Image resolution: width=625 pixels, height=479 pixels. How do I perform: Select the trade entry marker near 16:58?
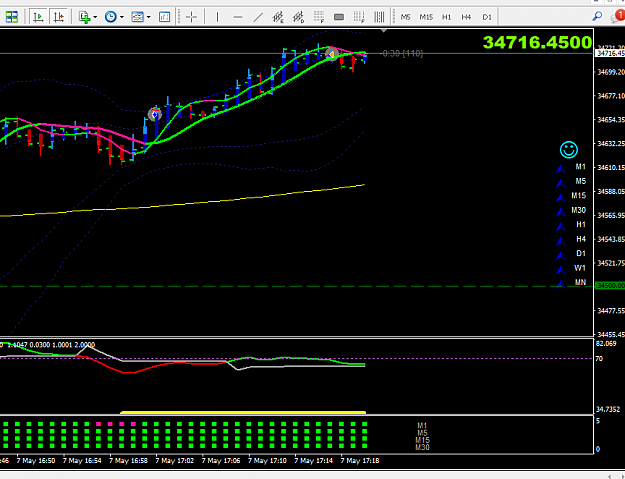(x=154, y=115)
